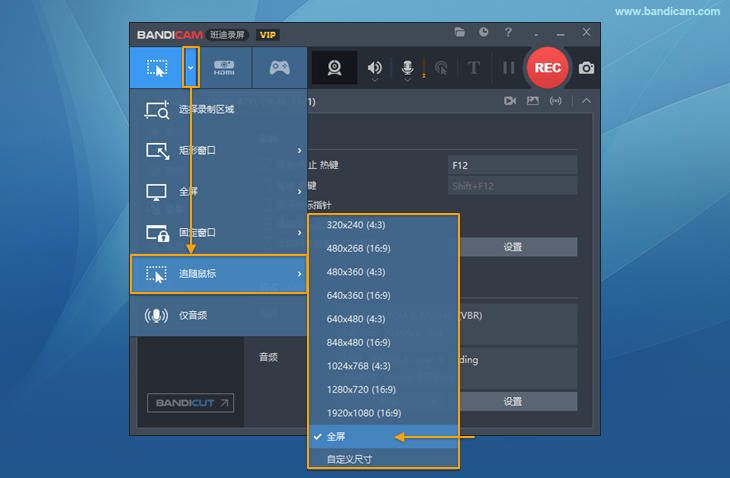Collapse panel with up chevron
Screen dimensions: 730x478
tap(587, 101)
